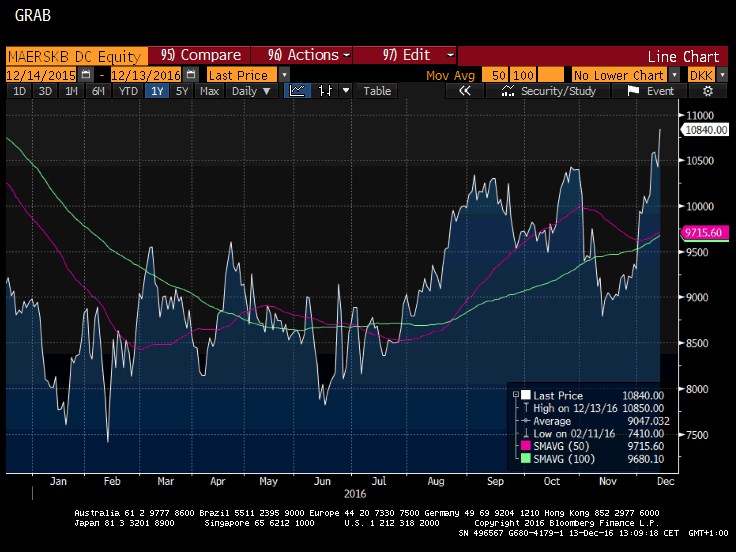Click the 11000 y-axis label
The image size is (736, 552).
click(x=700, y=115)
